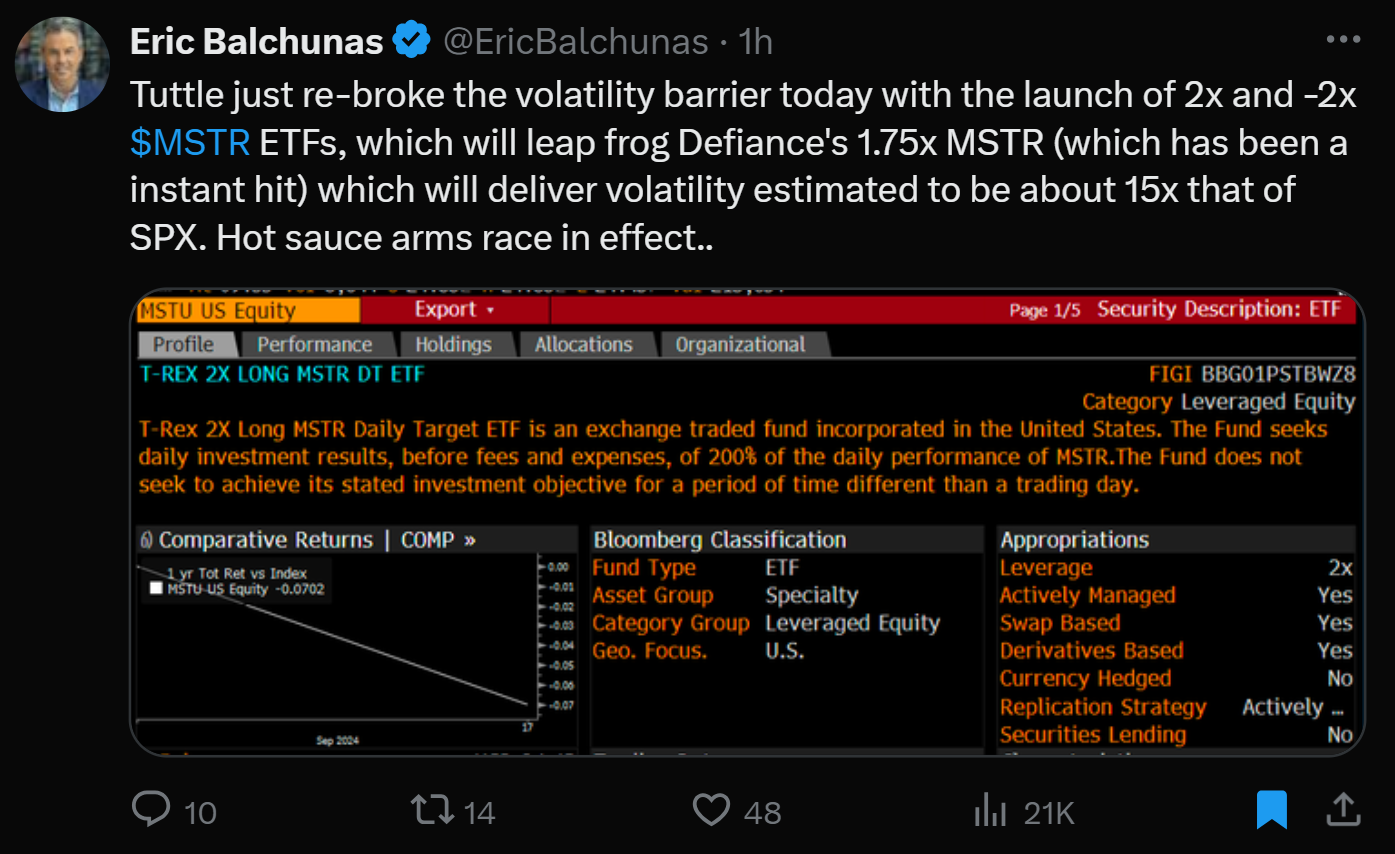This screenshot has width=1395, height=854.
Task: Click the reply comment icon
Action: click(x=152, y=809)
